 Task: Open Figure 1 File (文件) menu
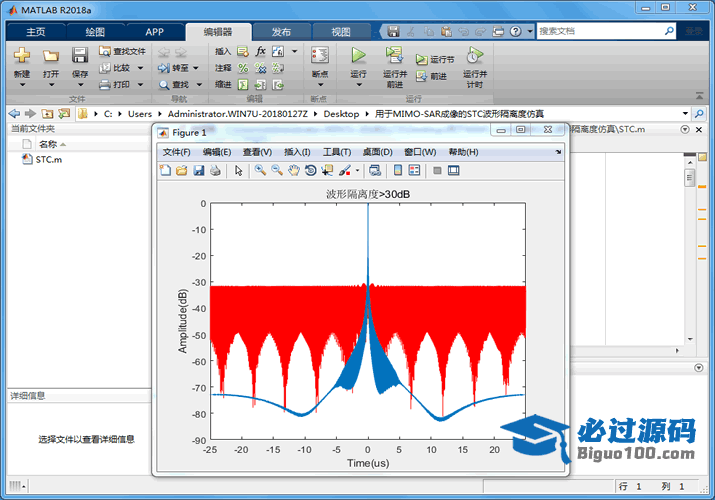(176, 152)
